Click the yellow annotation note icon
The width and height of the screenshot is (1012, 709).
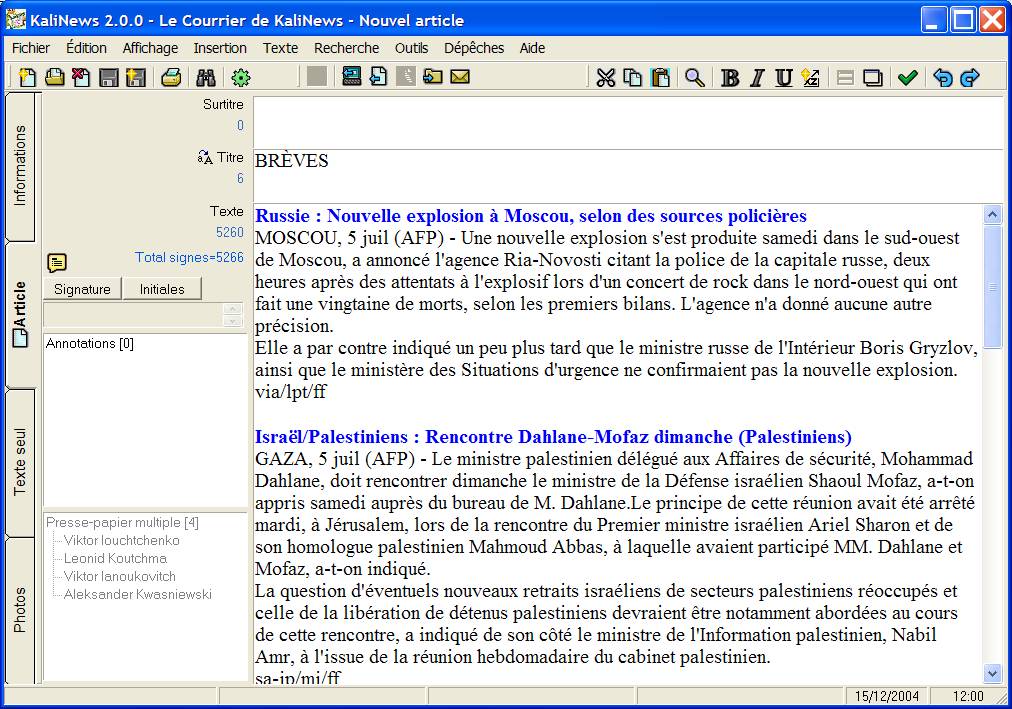pyautogui.click(x=57, y=262)
